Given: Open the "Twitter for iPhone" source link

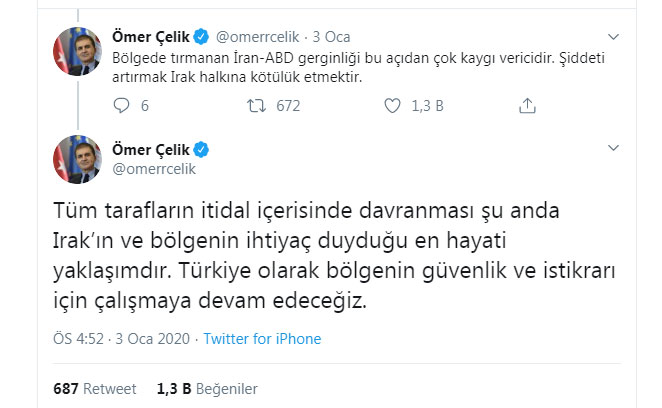Looking at the screenshot, I should (262, 339).
